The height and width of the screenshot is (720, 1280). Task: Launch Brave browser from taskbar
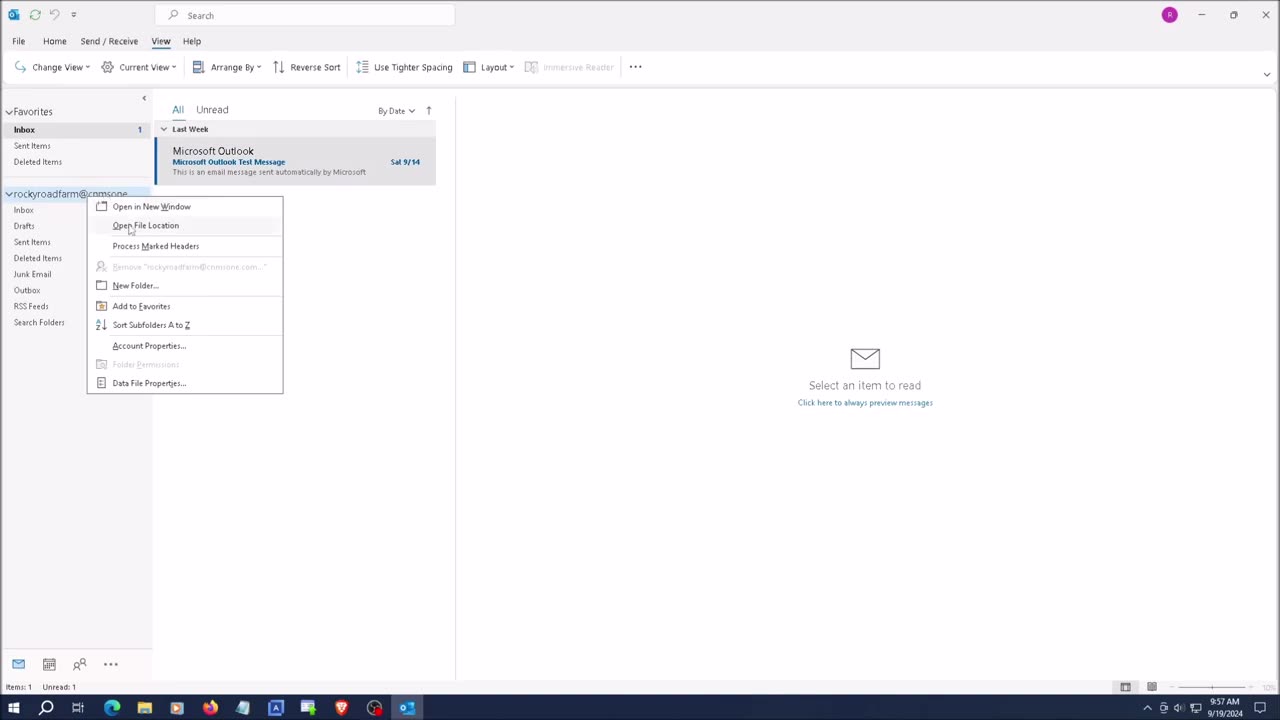point(341,708)
